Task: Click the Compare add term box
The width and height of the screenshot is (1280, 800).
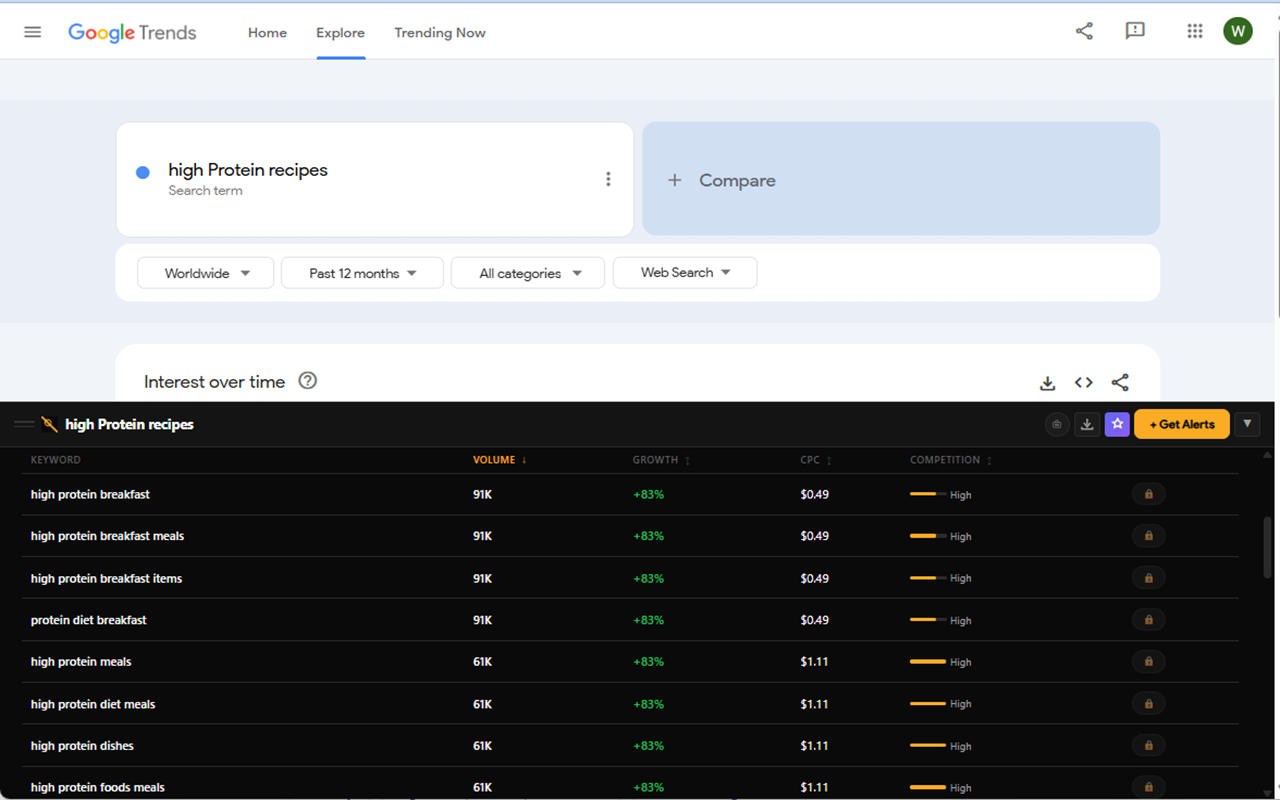Action: click(901, 179)
